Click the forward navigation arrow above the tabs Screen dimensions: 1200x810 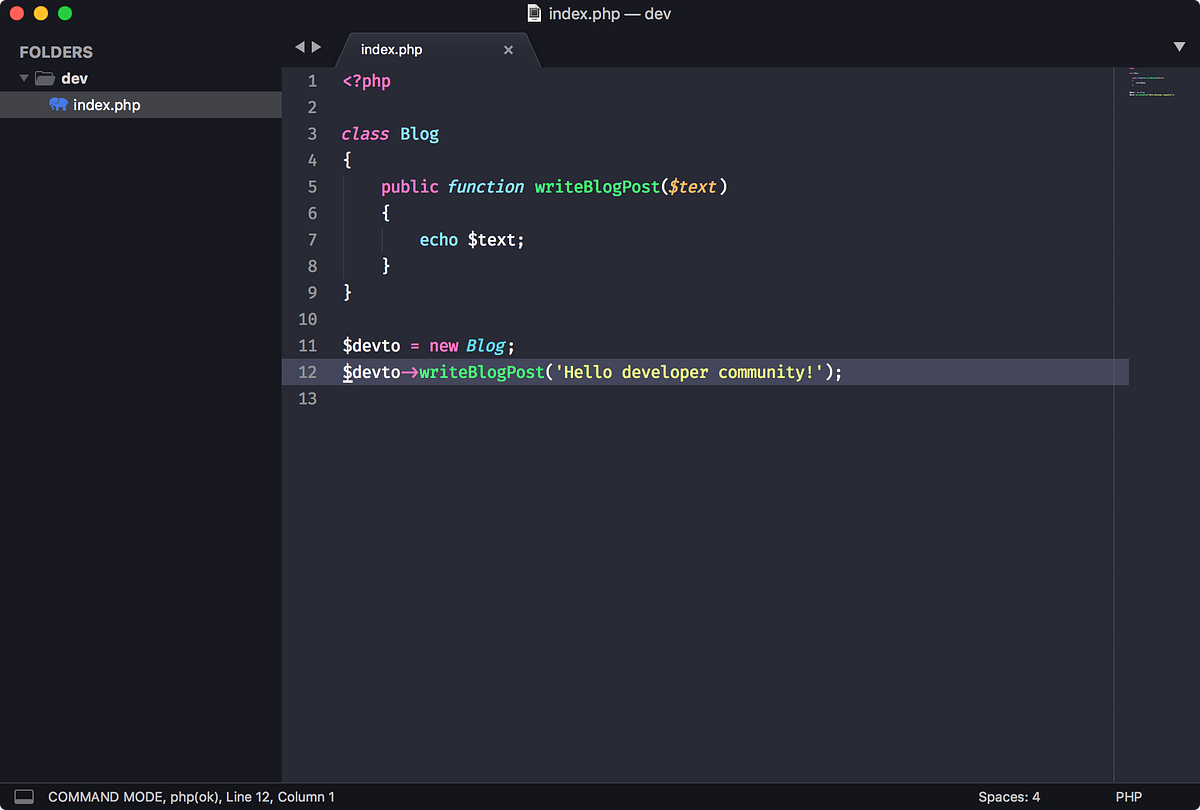[315, 46]
